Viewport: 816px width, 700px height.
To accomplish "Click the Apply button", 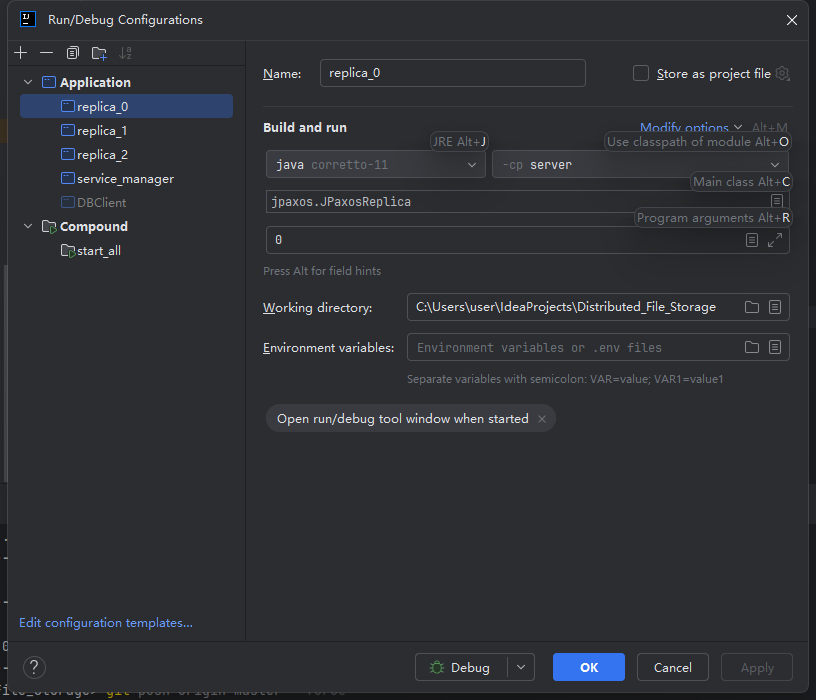I will (757, 667).
